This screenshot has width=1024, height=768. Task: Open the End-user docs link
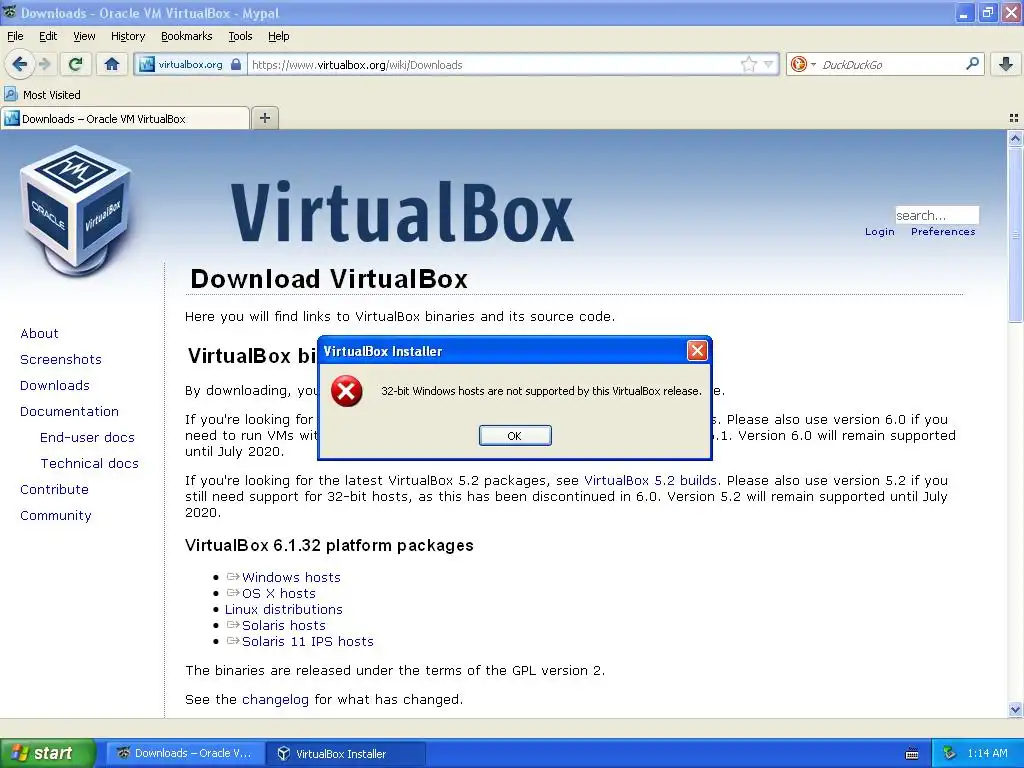(x=87, y=438)
